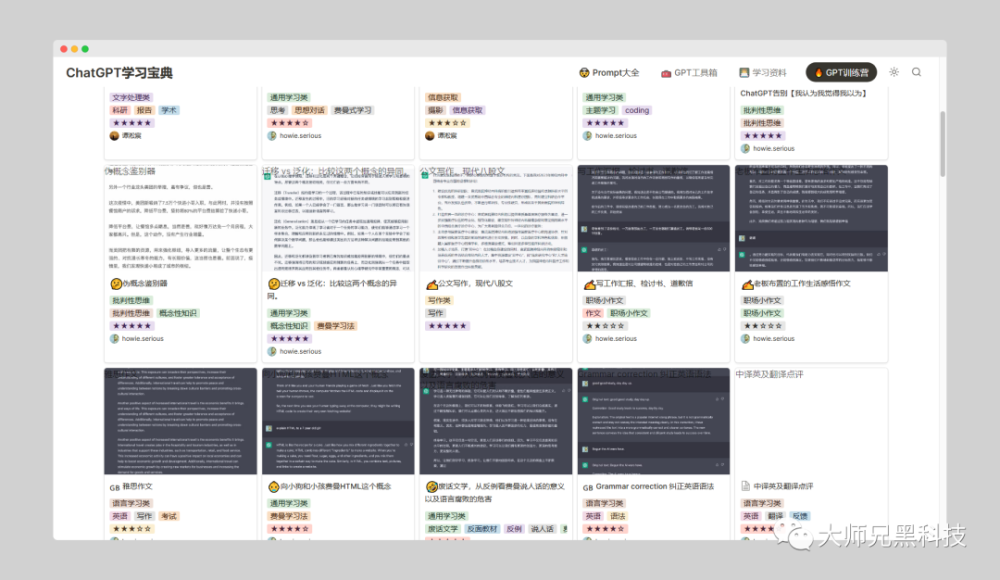
Task: Toggle the light/dark theme sun icon
Action: pyautogui.click(x=894, y=72)
